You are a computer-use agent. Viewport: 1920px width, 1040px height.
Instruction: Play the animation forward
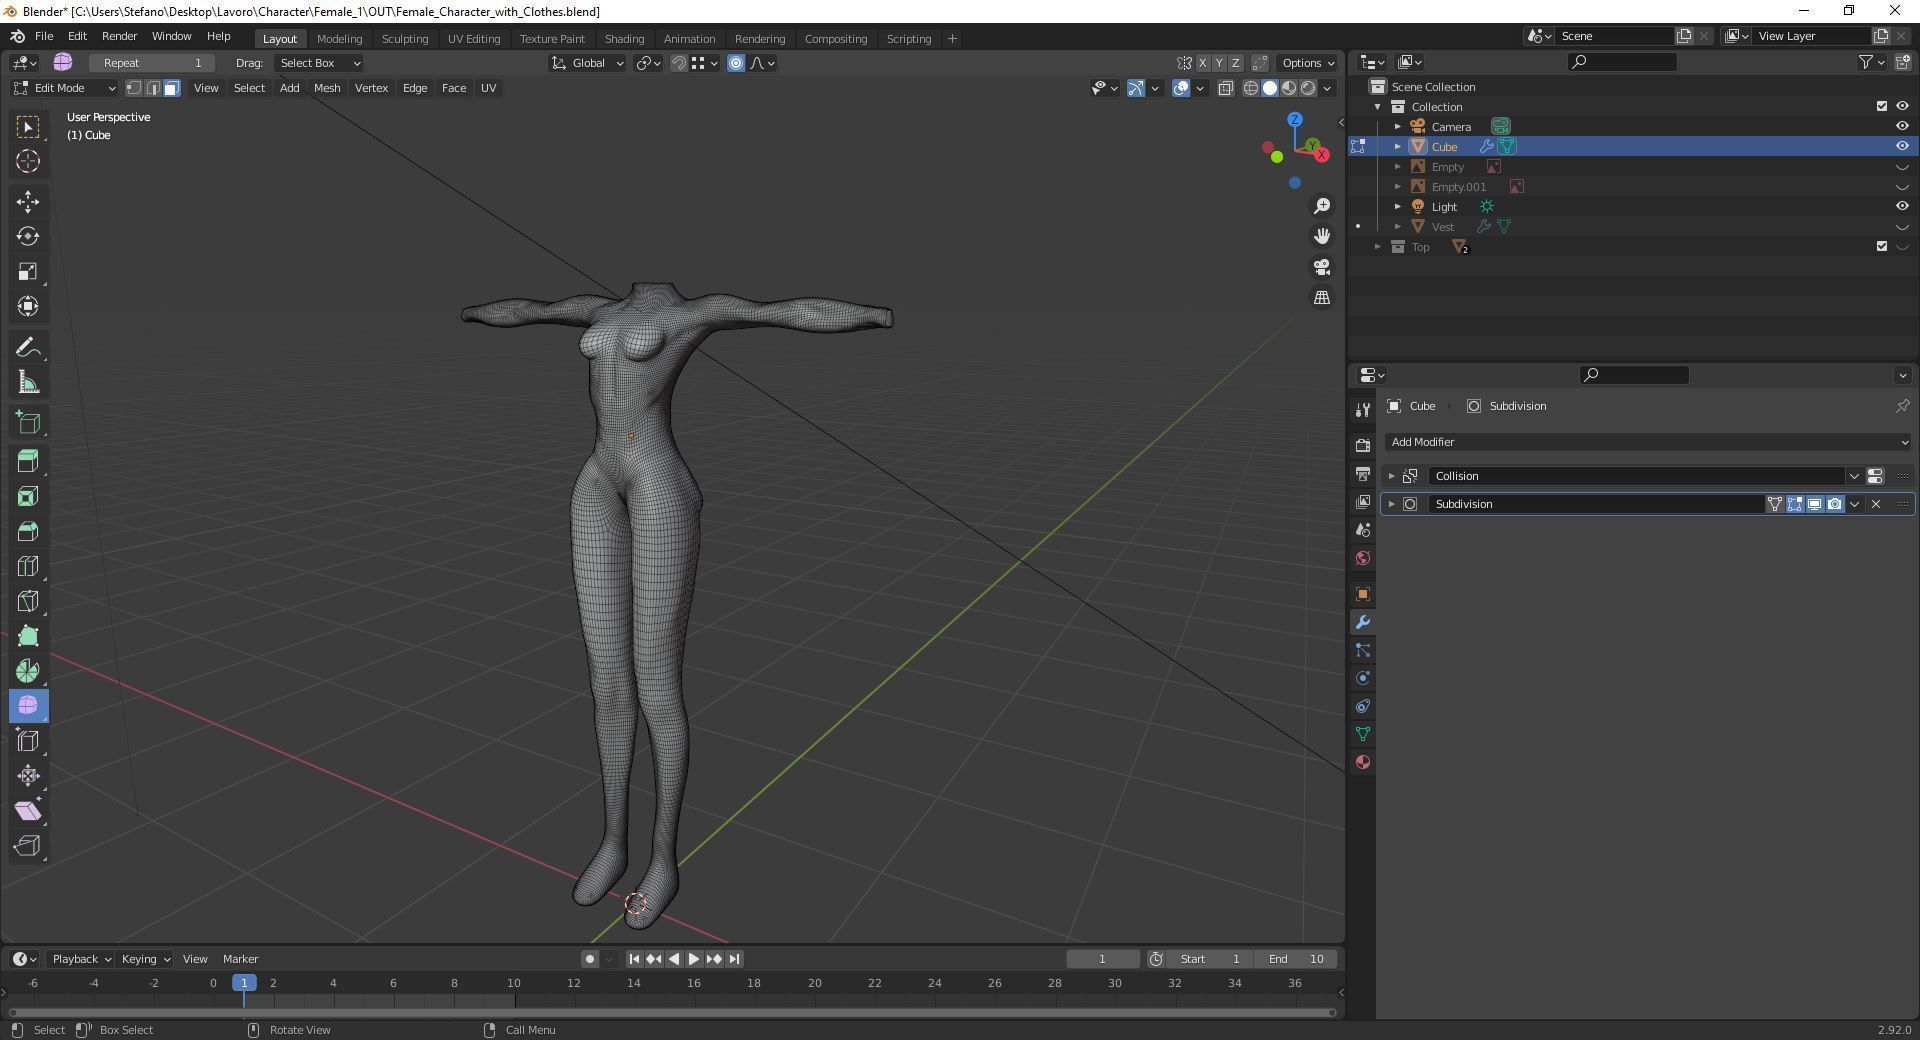click(694, 959)
